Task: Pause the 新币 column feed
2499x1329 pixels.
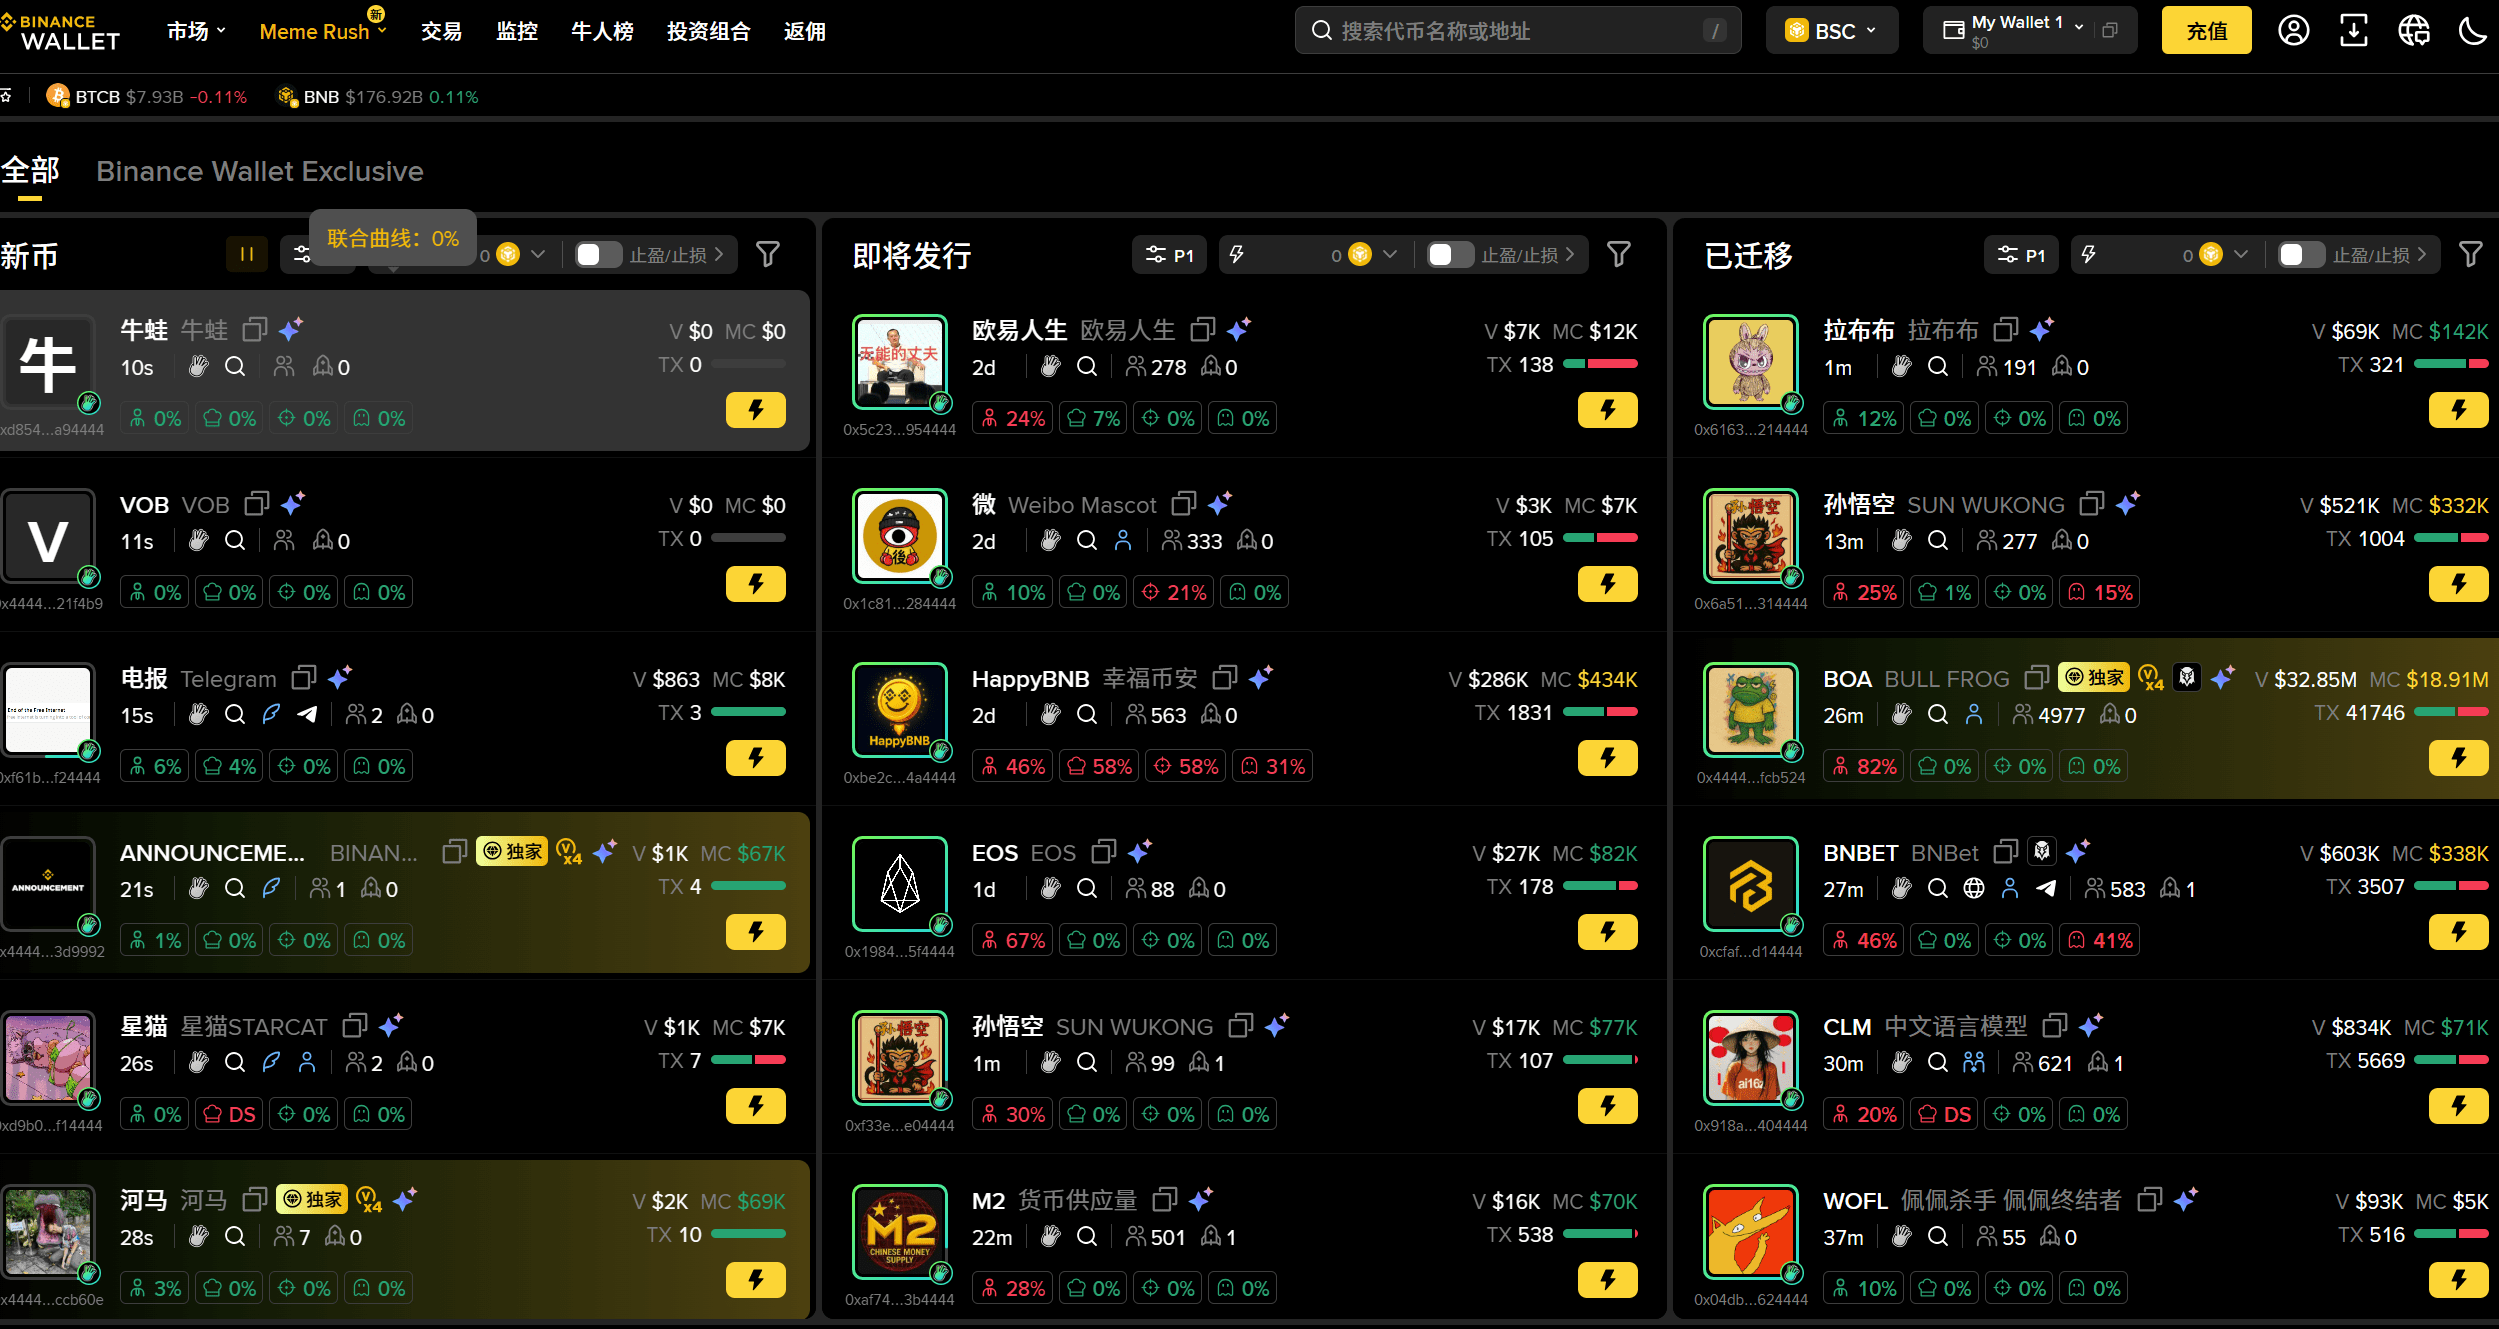Action: click(x=247, y=255)
